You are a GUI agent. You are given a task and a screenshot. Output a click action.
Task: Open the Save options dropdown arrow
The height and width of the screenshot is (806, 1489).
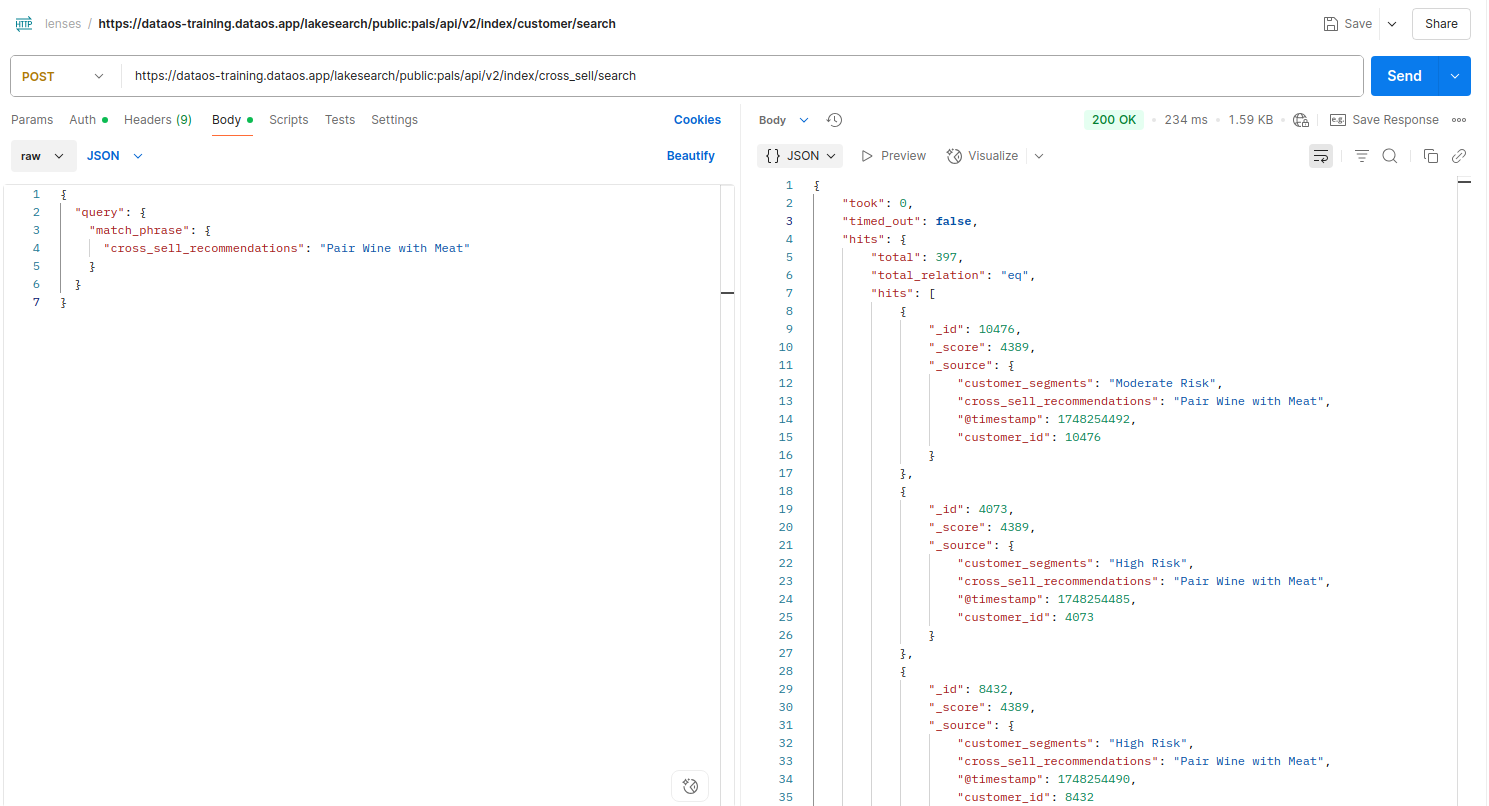tap(1391, 24)
